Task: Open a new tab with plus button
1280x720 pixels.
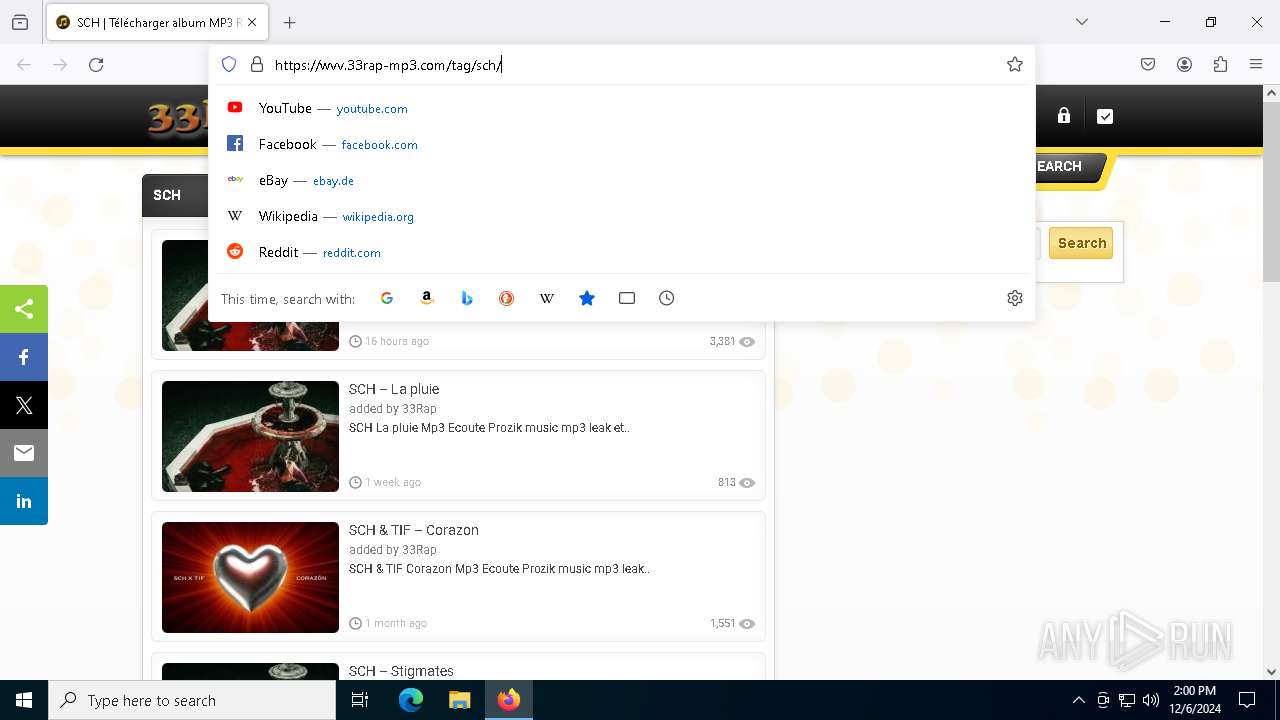Action: click(x=289, y=22)
